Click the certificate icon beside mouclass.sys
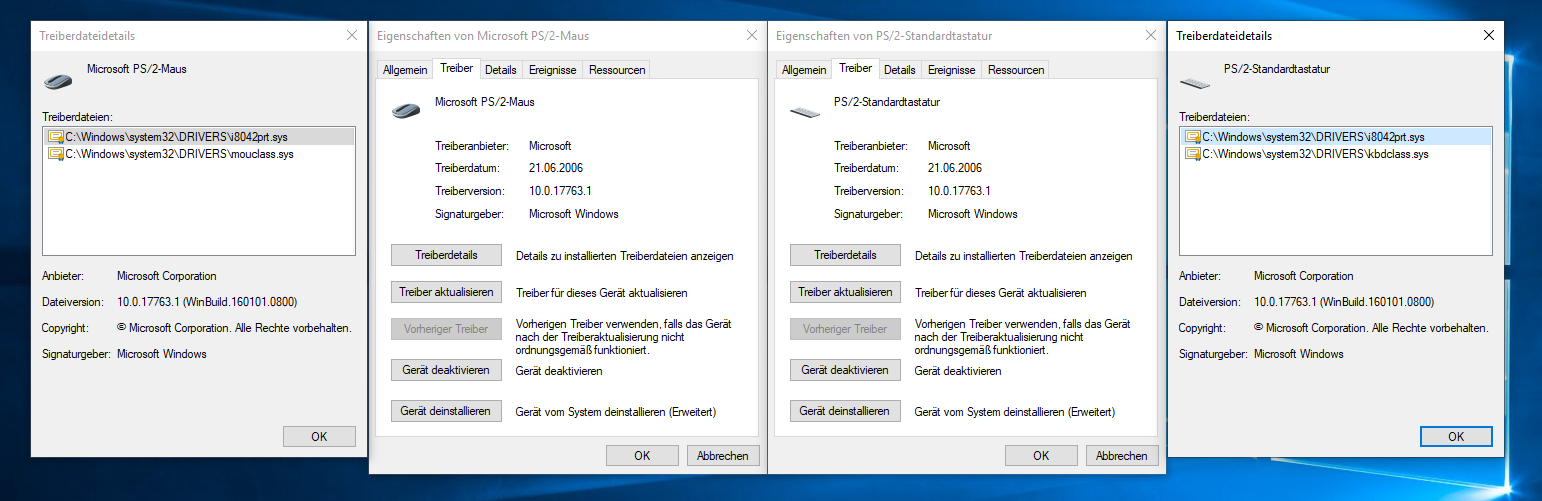This screenshot has height=501, width=1542. click(58, 154)
